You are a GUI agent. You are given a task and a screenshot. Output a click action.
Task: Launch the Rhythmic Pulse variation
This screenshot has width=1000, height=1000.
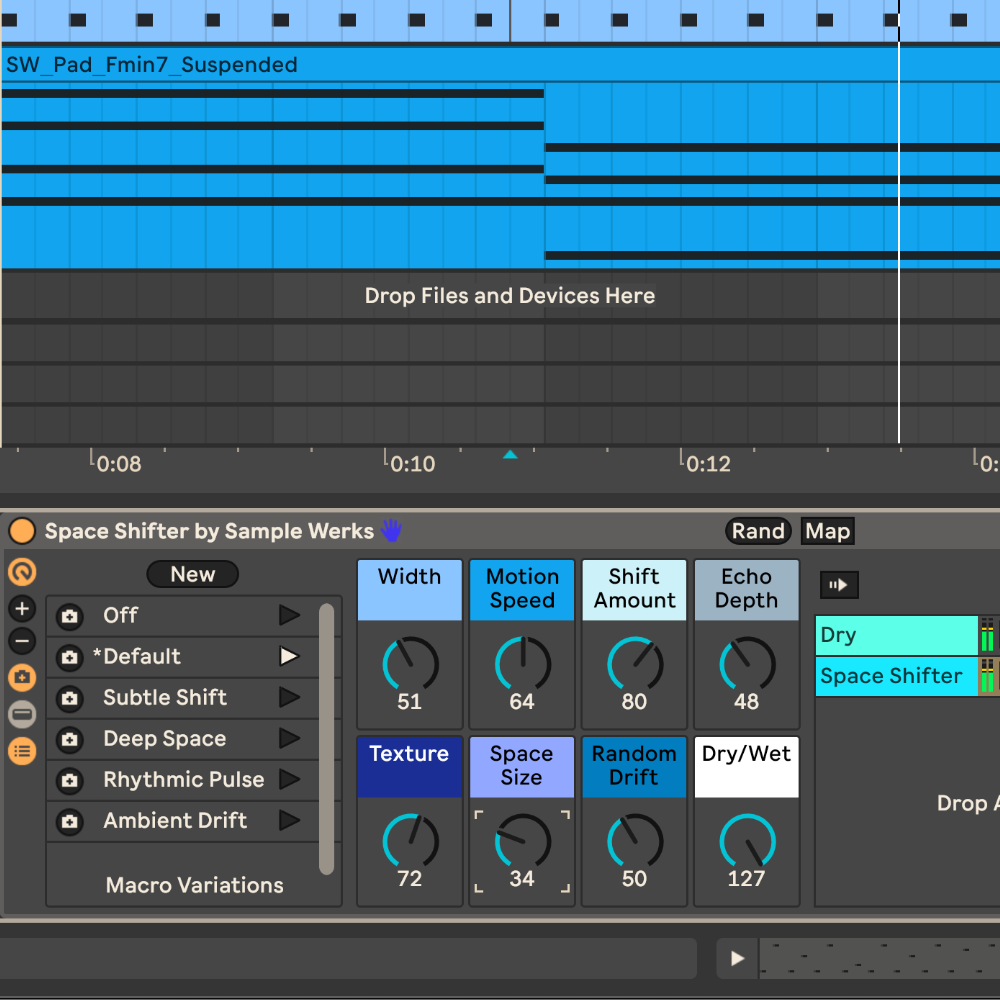(289, 780)
